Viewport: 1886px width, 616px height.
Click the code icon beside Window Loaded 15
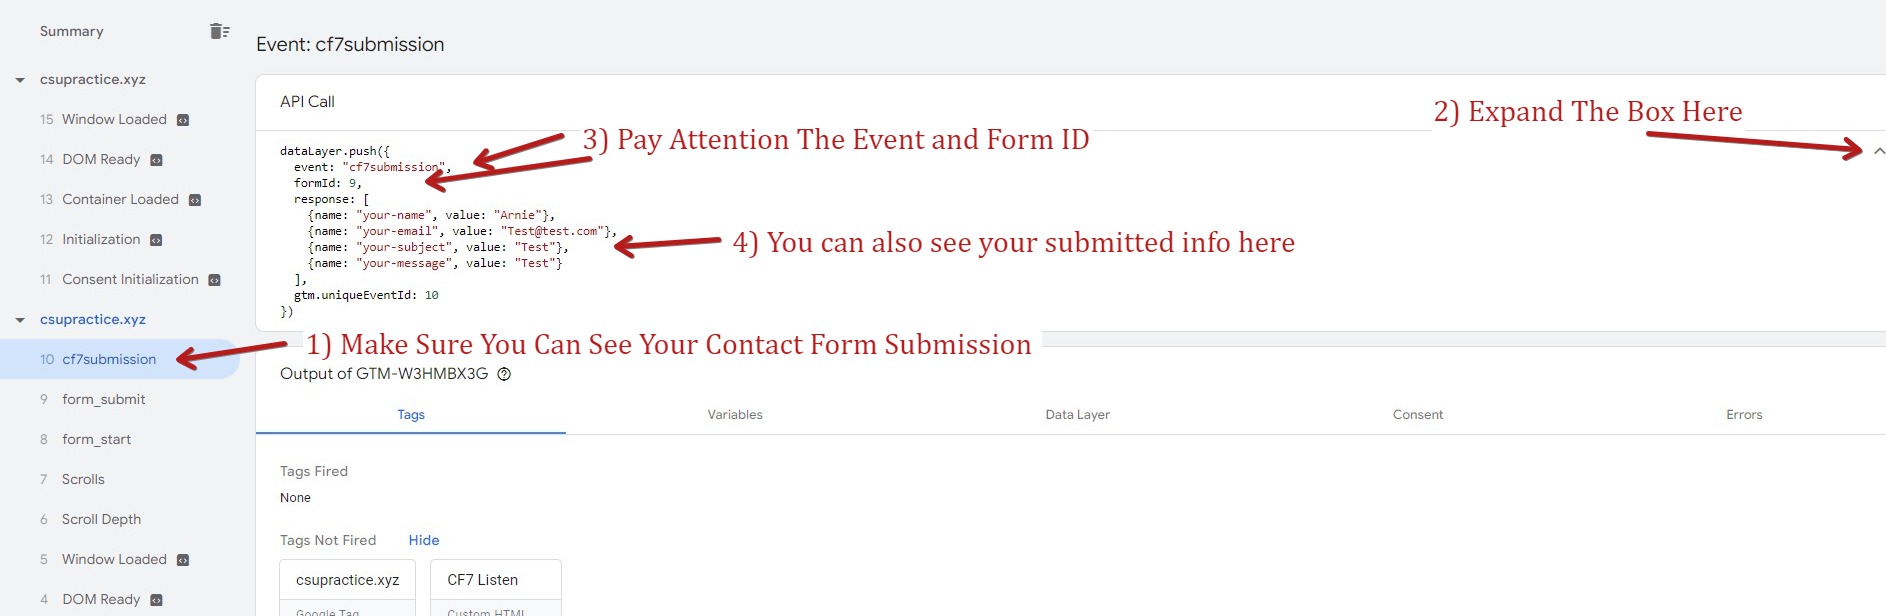tap(183, 120)
